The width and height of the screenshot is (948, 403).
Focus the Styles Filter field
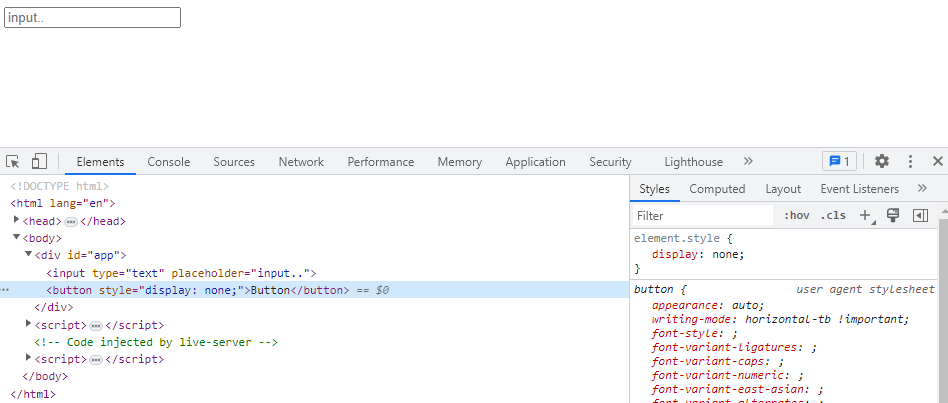pos(703,216)
